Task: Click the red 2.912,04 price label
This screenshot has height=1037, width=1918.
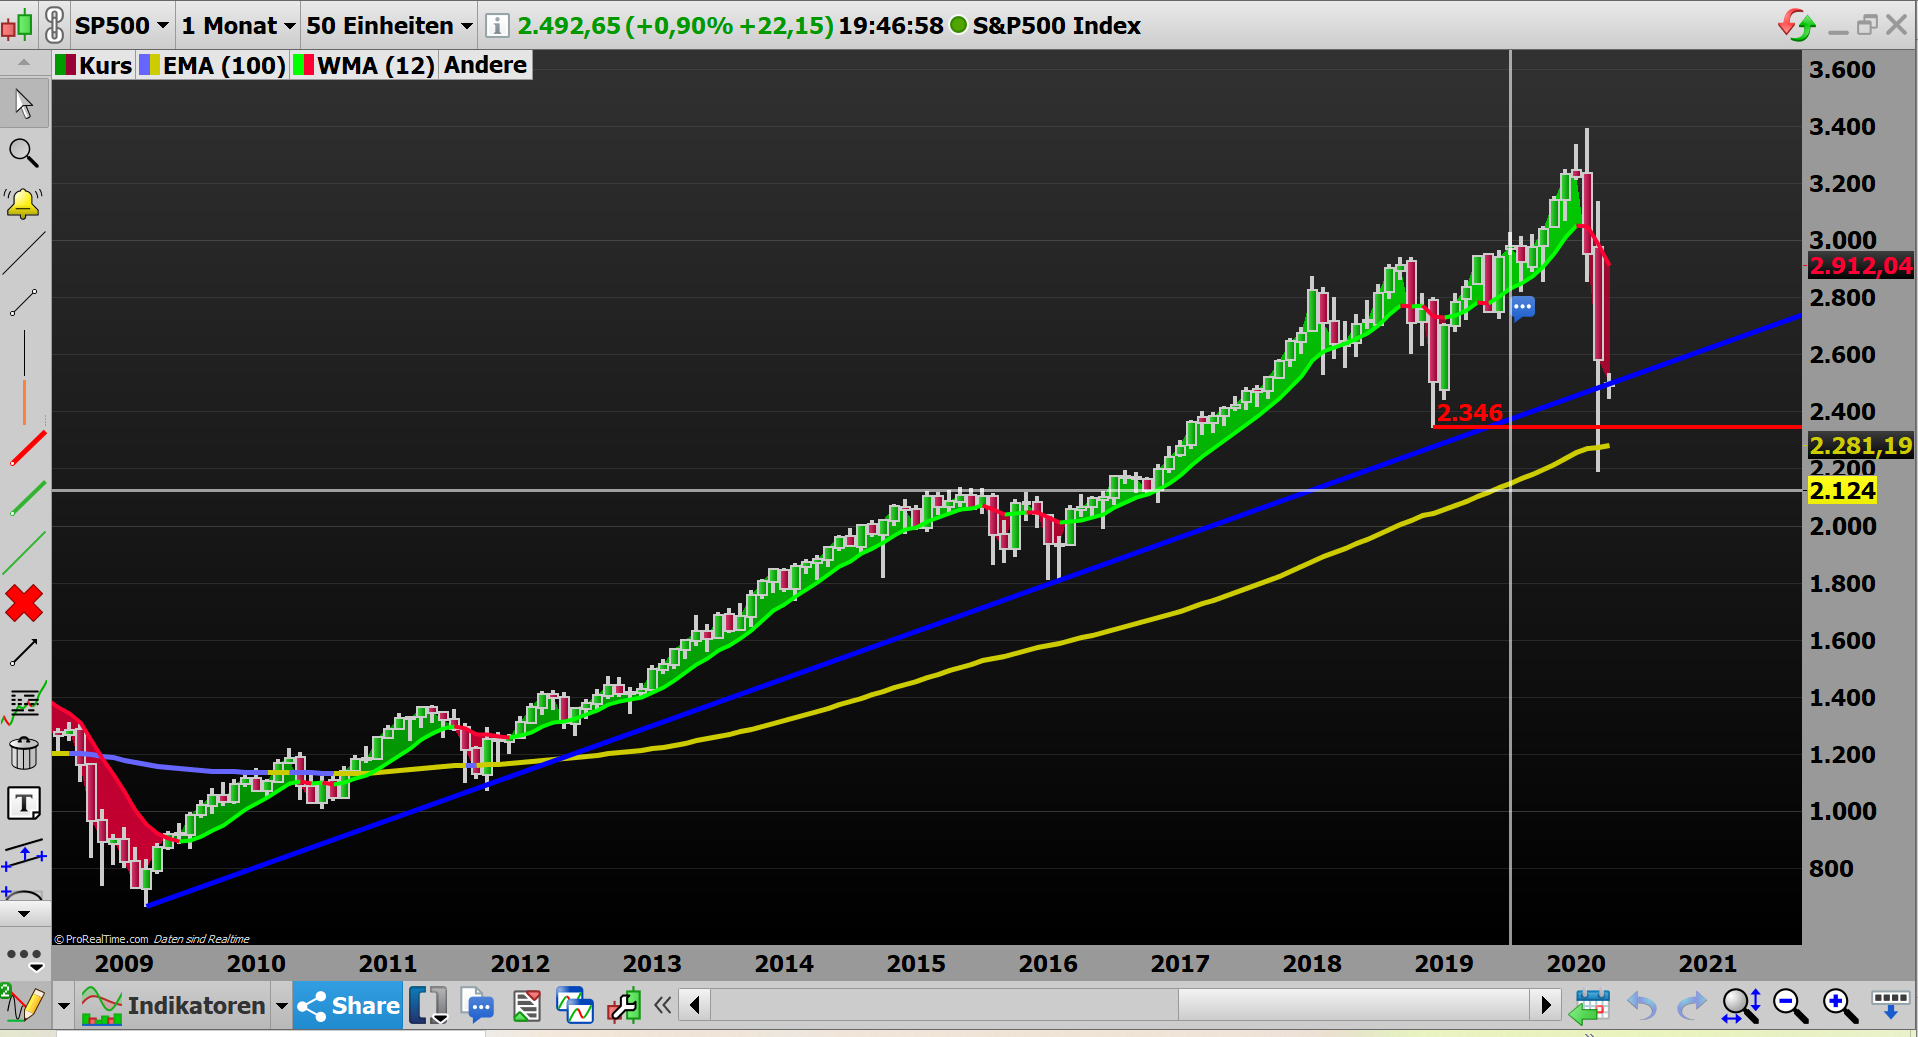Action: 1860,266
